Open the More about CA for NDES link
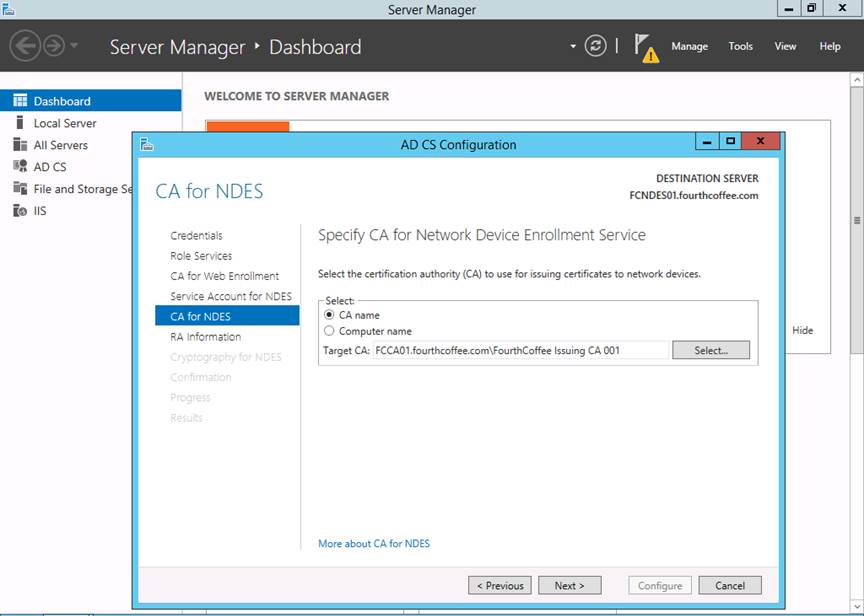 coord(374,544)
